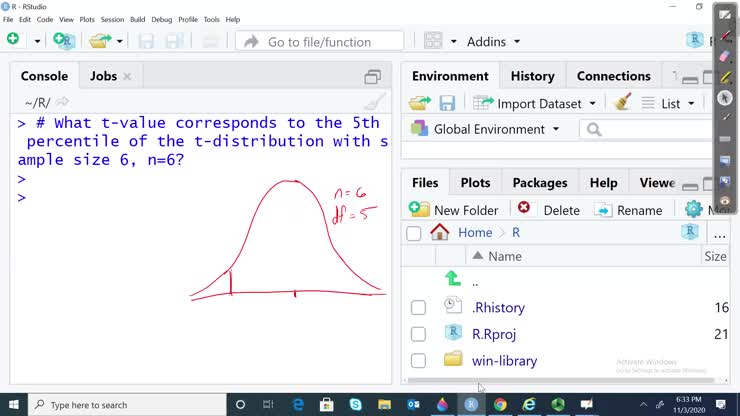Click the New File plus icon
The height and width of the screenshot is (416, 740).
point(13,39)
